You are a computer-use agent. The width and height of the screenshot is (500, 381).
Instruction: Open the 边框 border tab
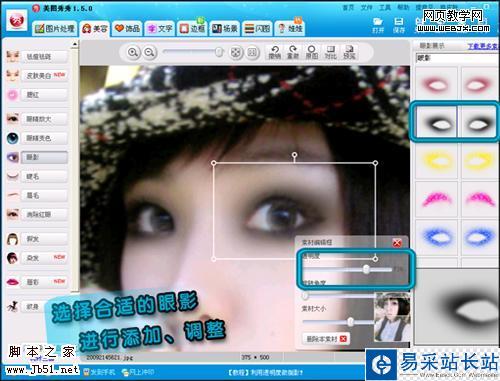point(192,29)
